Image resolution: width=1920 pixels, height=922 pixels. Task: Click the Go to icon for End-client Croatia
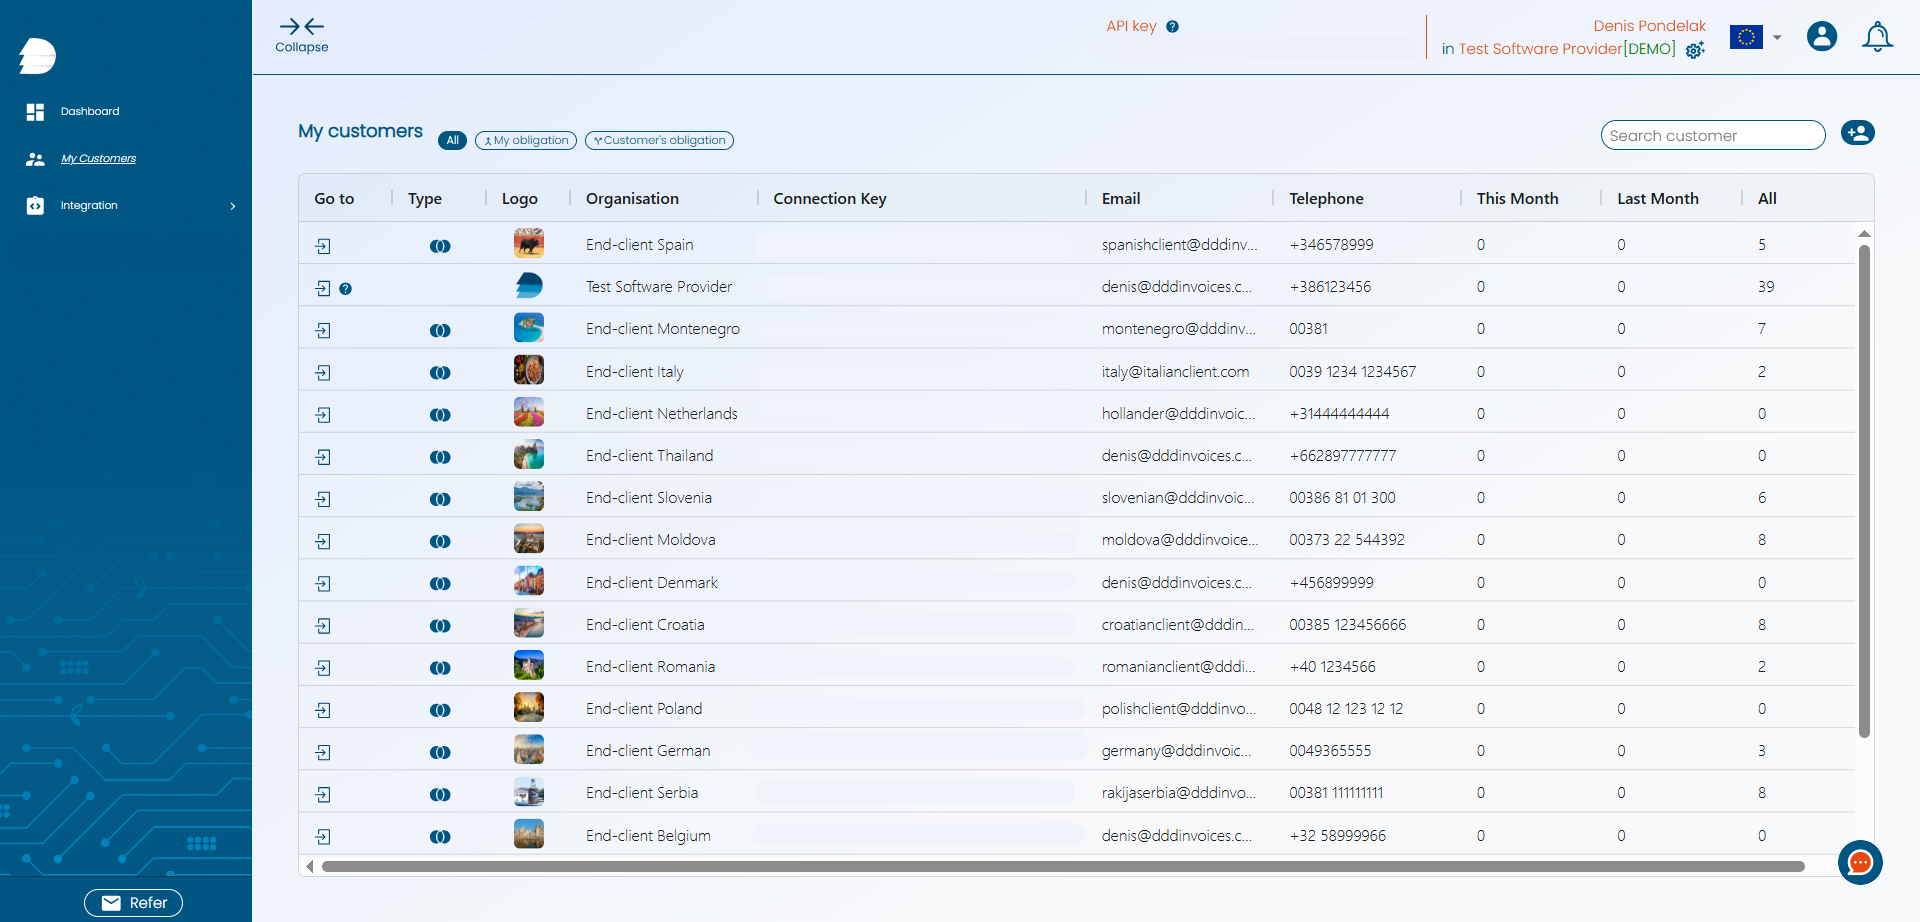[323, 626]
